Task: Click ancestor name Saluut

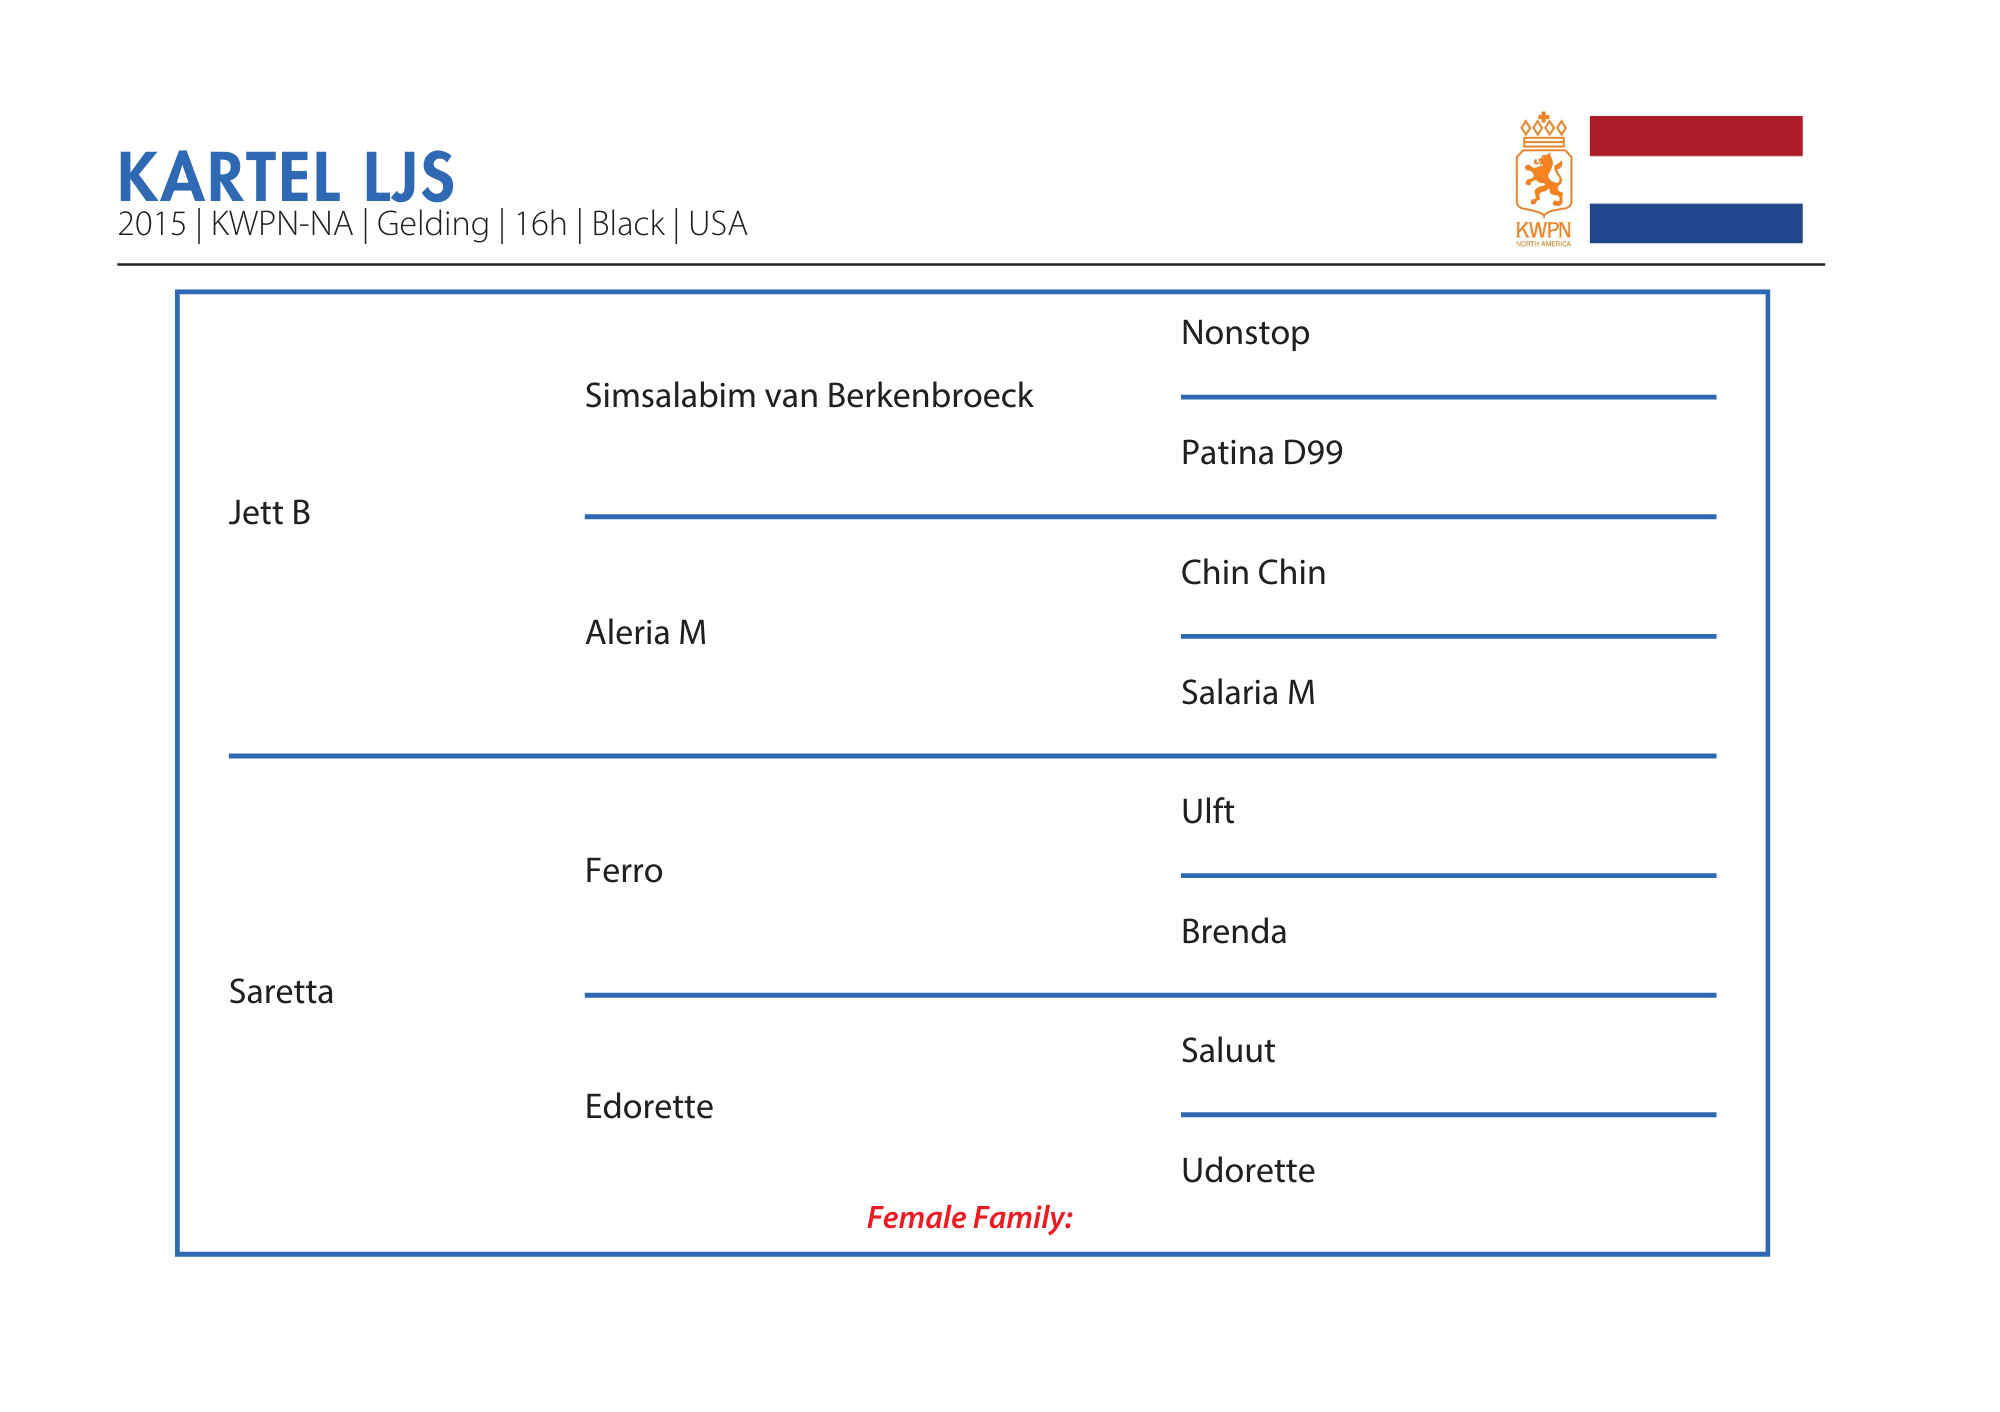Action: [1227, 1051]
